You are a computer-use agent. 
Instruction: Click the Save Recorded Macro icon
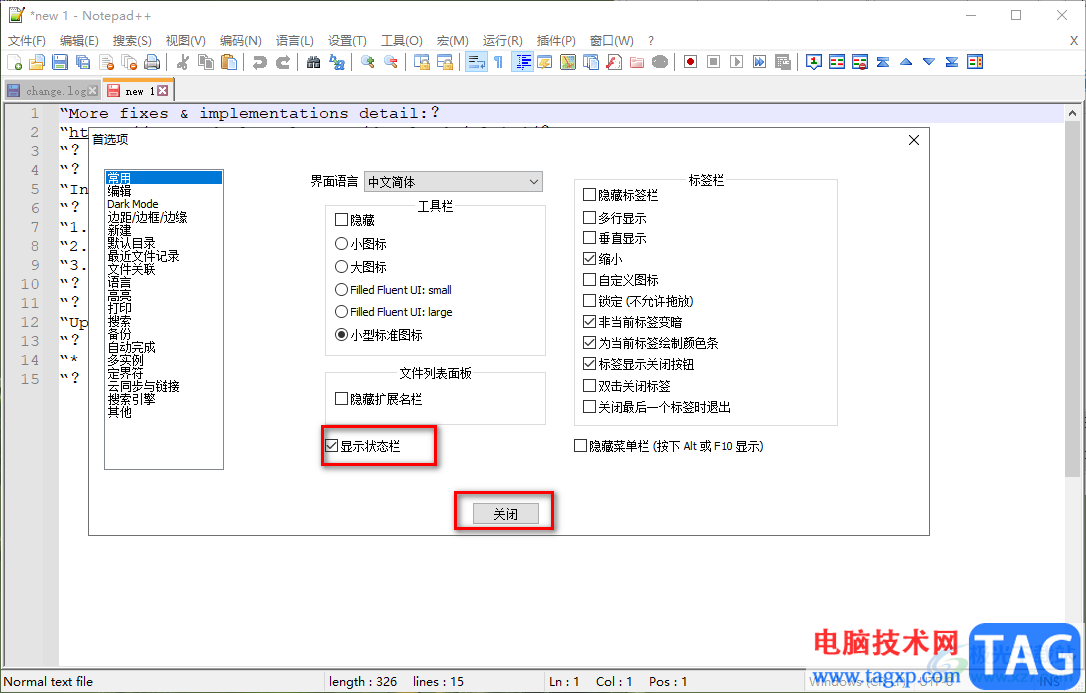pos(783,62)
